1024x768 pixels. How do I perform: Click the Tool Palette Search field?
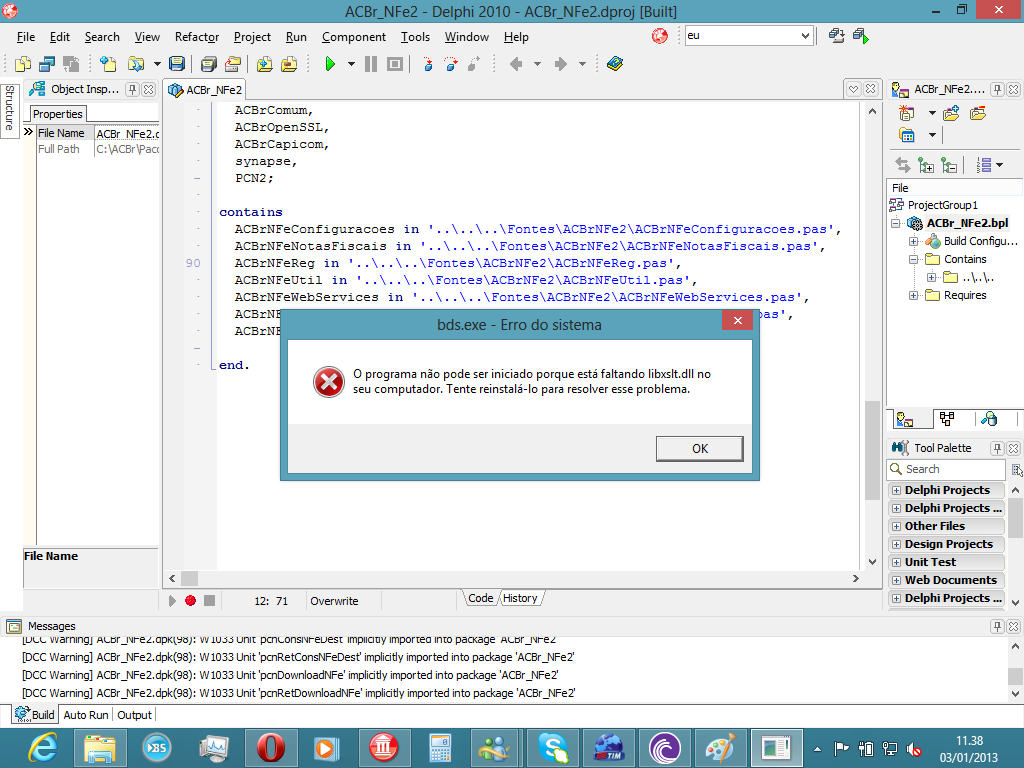coord(947,469)
